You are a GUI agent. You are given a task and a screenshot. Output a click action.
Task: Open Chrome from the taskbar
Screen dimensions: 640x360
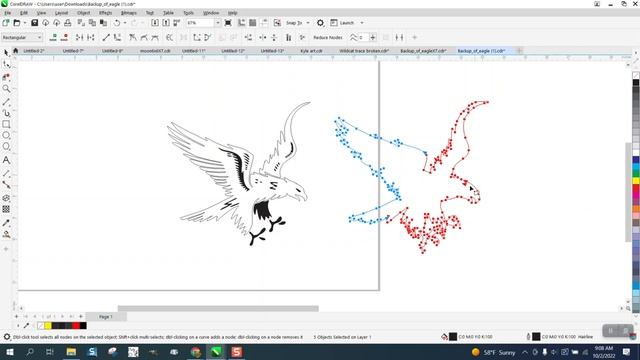[196, 352]
